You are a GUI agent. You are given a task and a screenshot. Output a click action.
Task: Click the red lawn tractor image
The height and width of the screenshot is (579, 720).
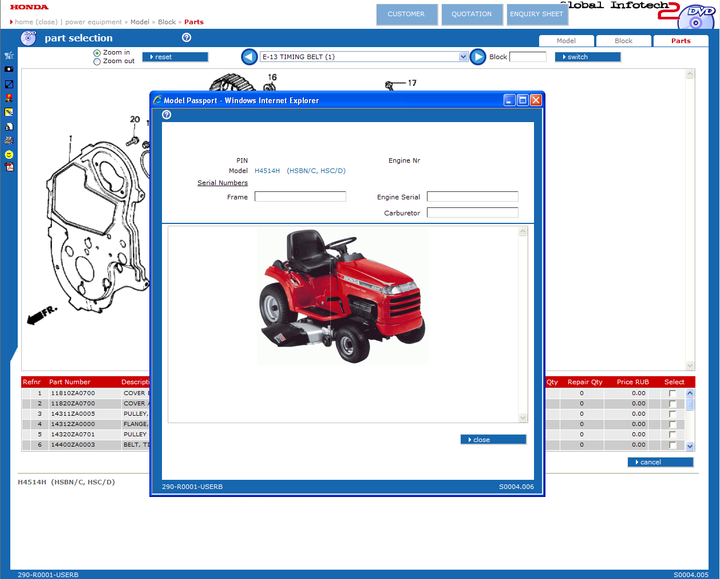pos(343,297)
